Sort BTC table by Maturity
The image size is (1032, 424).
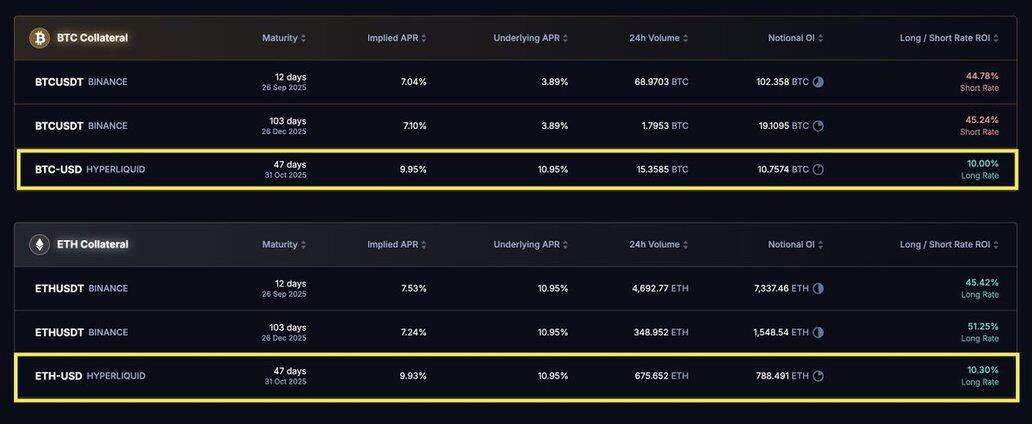click(284, 38)
